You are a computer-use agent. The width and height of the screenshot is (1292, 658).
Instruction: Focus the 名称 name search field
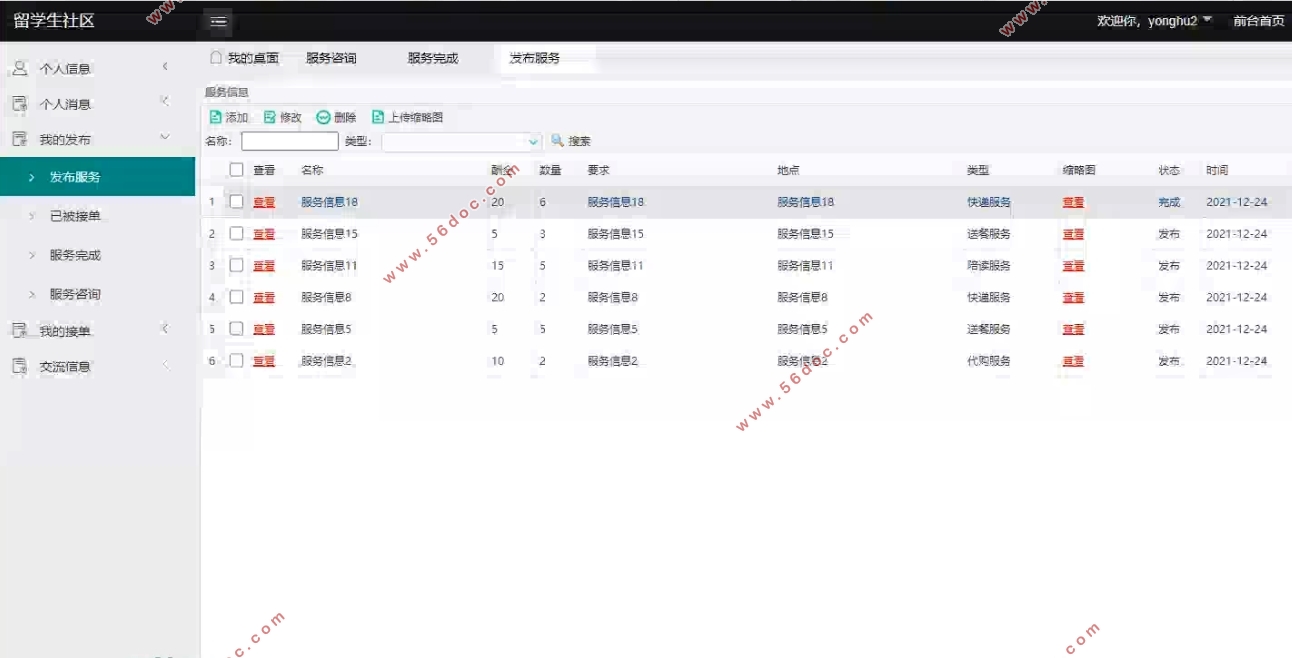coord(290,142)
